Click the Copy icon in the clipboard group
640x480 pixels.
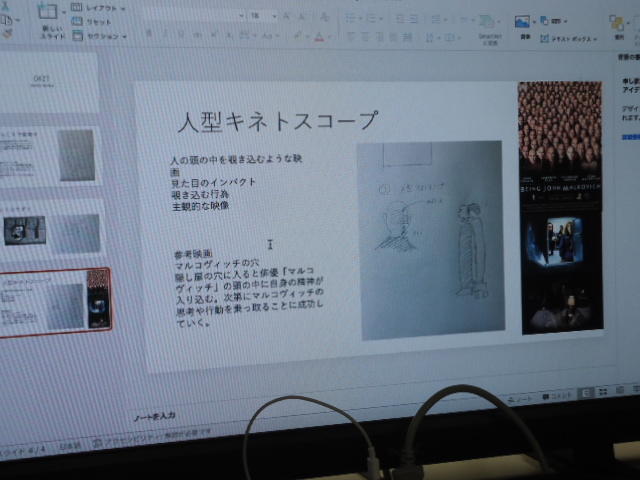point(7,20)
